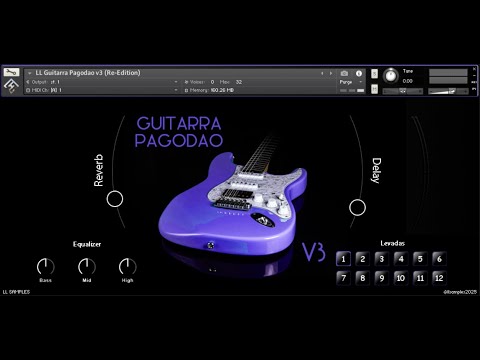Open instrument info with the 'i' icon
480x360 pixels.
[x=359, y=73]
